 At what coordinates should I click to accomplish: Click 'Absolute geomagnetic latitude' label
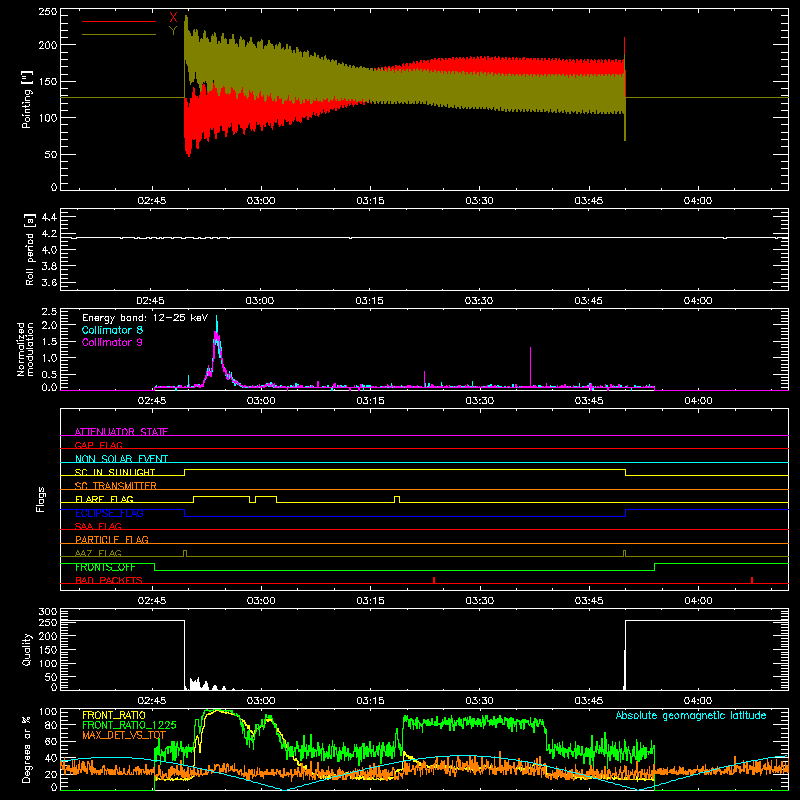[x=691, y=716]
